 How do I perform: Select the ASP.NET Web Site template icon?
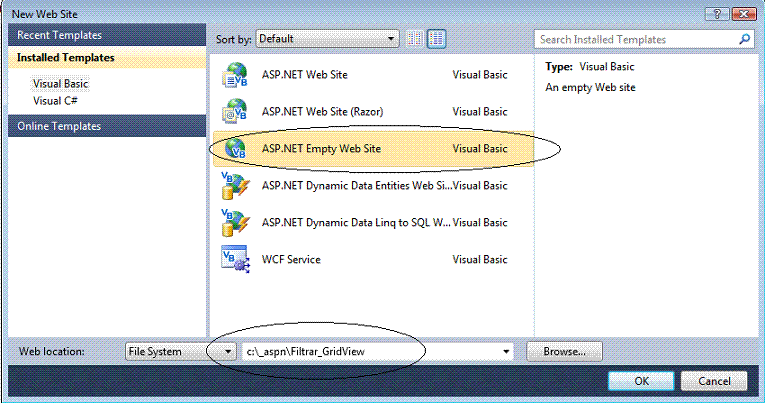pyautogui.click(x=235, y=75)
